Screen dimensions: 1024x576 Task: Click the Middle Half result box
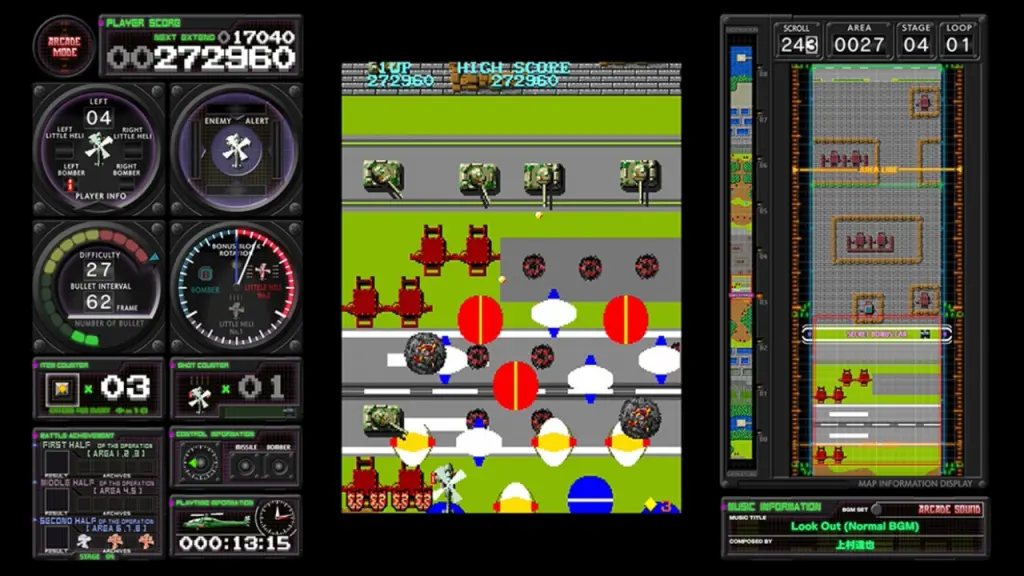pyautogui.click(x=57, y=500)
